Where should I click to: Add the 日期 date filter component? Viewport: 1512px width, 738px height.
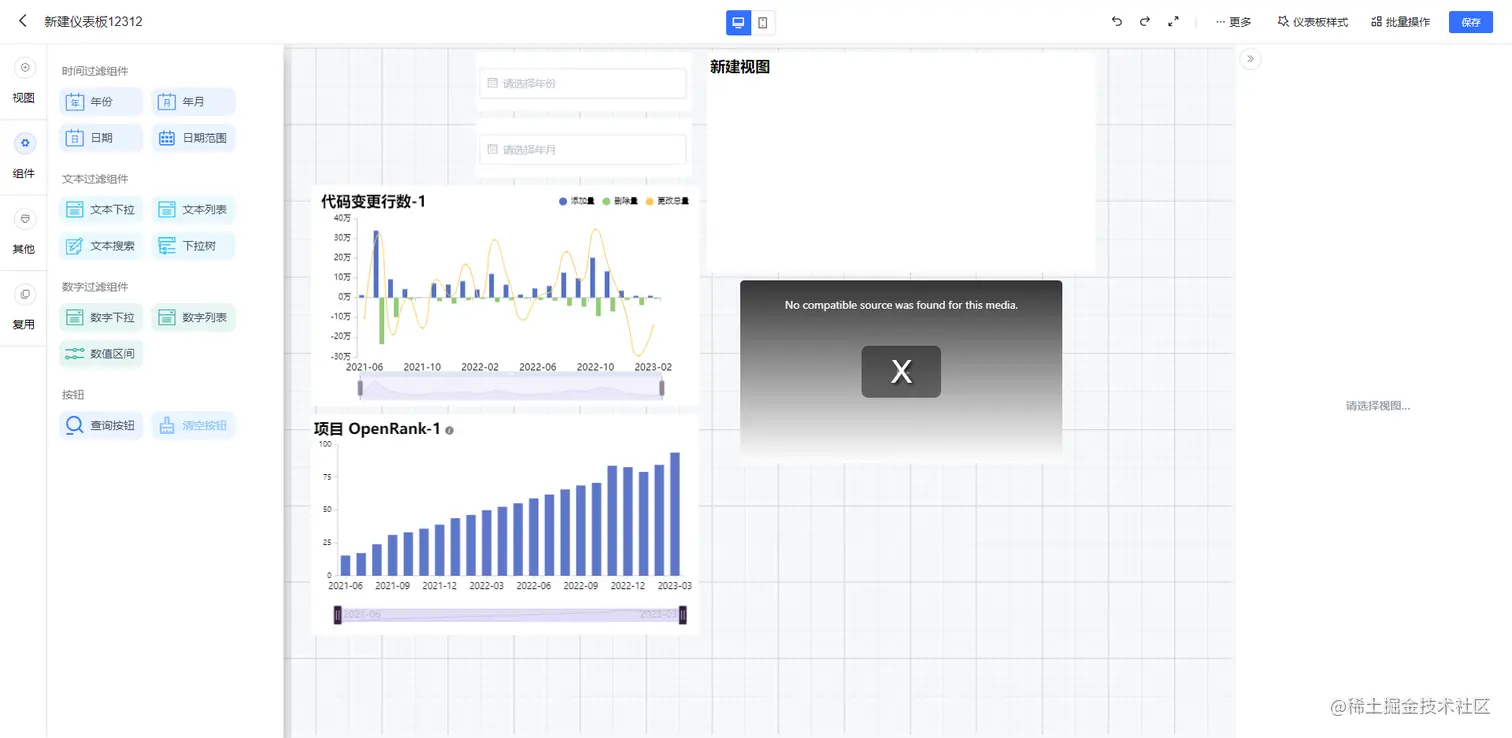coord(101,138)
